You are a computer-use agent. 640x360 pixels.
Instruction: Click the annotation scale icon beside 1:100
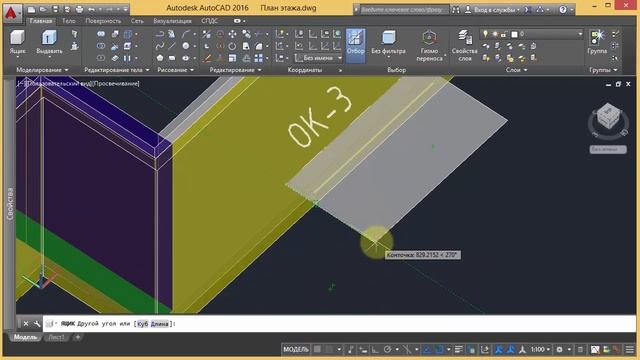click(522, 349)
